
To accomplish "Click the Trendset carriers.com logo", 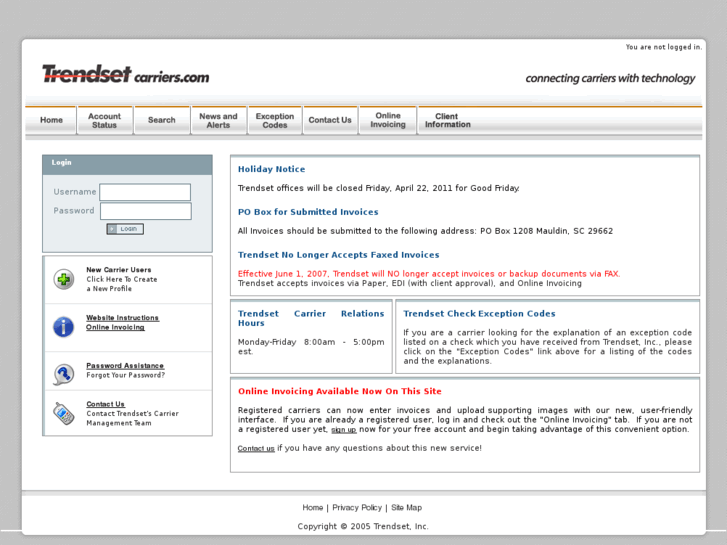I will pyautogui.click(x=126, y=74).
